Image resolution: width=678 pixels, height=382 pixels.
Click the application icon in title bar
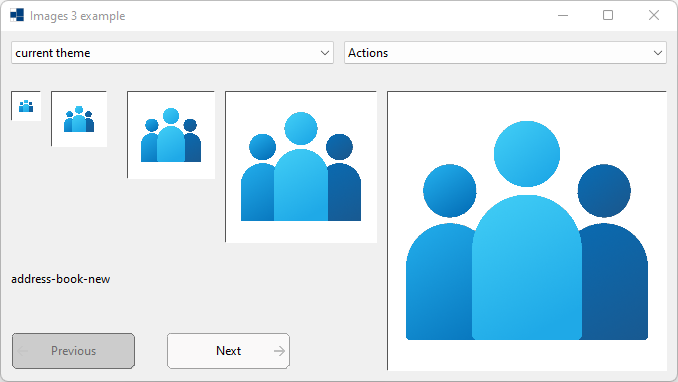pyautogui.click(x=17, y=16)
